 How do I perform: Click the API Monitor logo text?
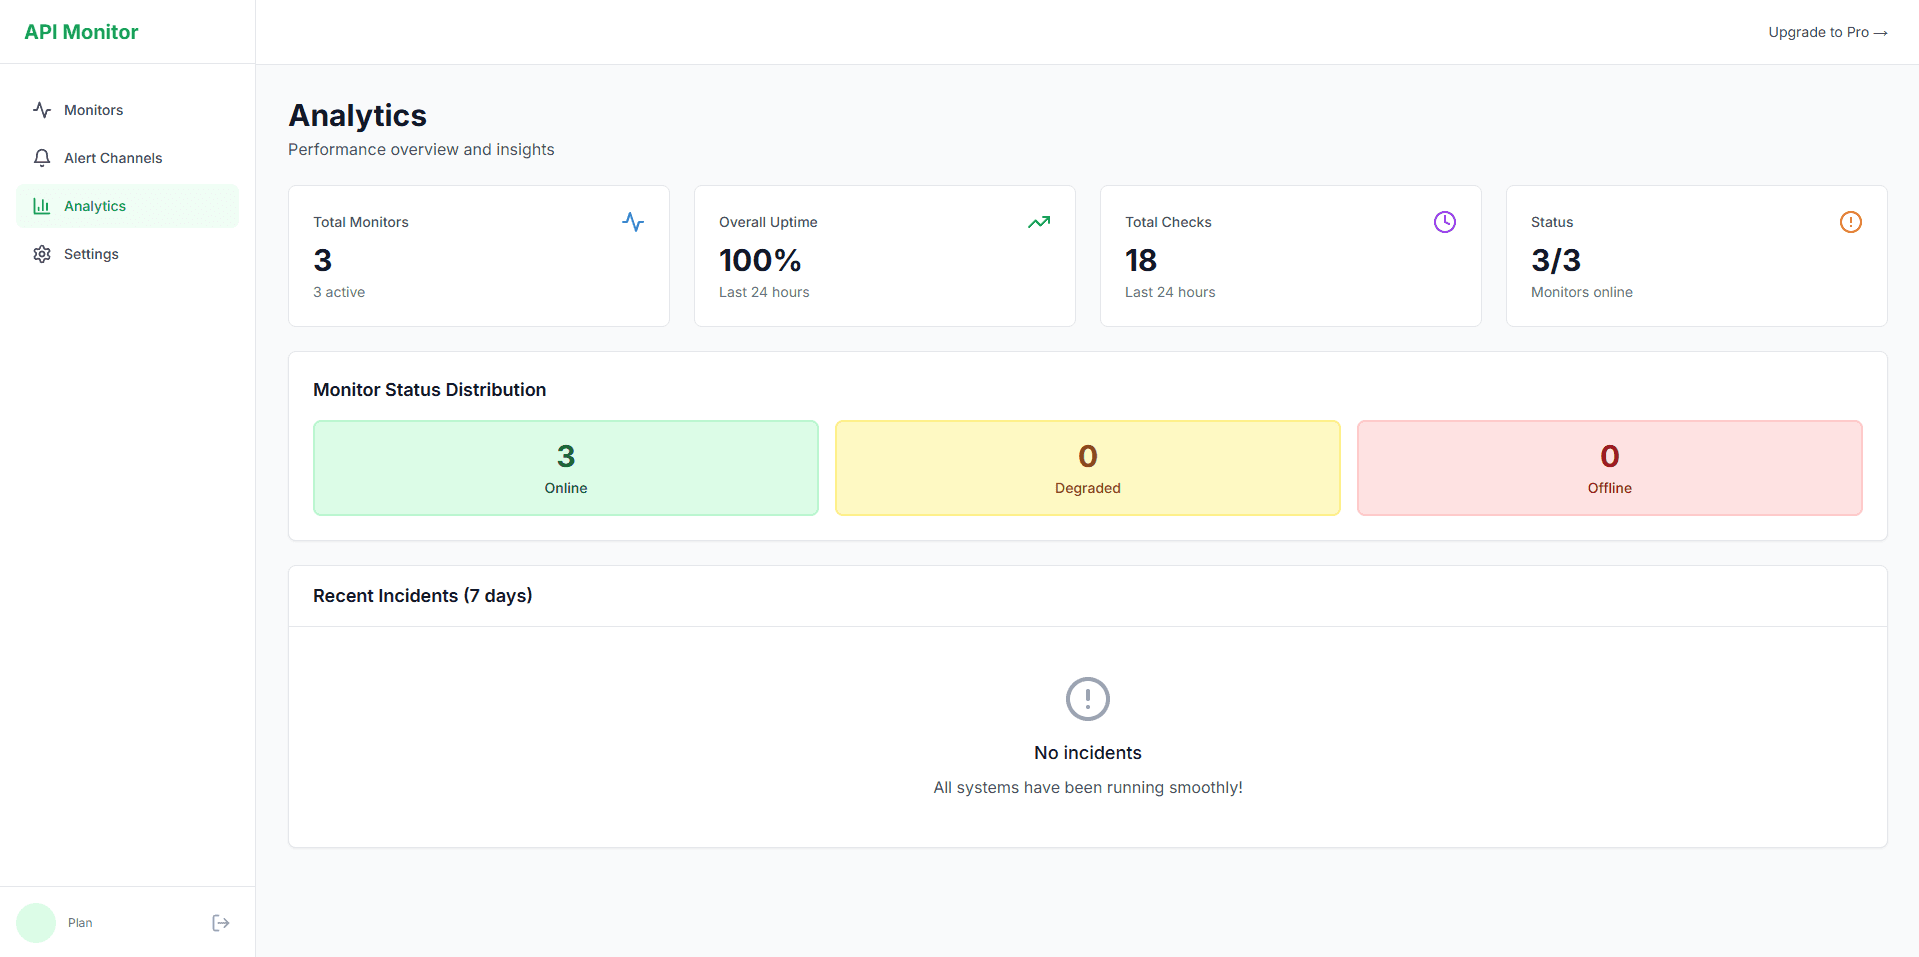(x=81, y=31)
